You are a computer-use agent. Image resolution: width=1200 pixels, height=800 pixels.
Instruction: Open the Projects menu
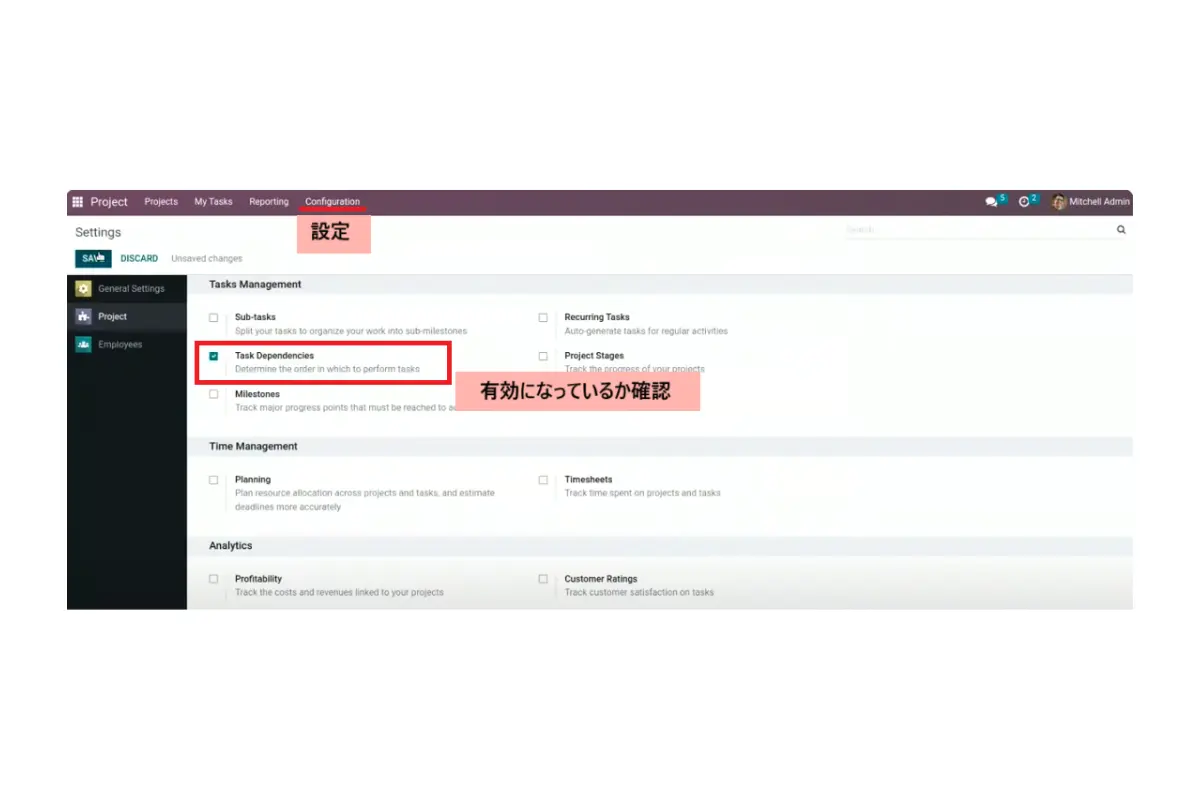click(161, 202)
